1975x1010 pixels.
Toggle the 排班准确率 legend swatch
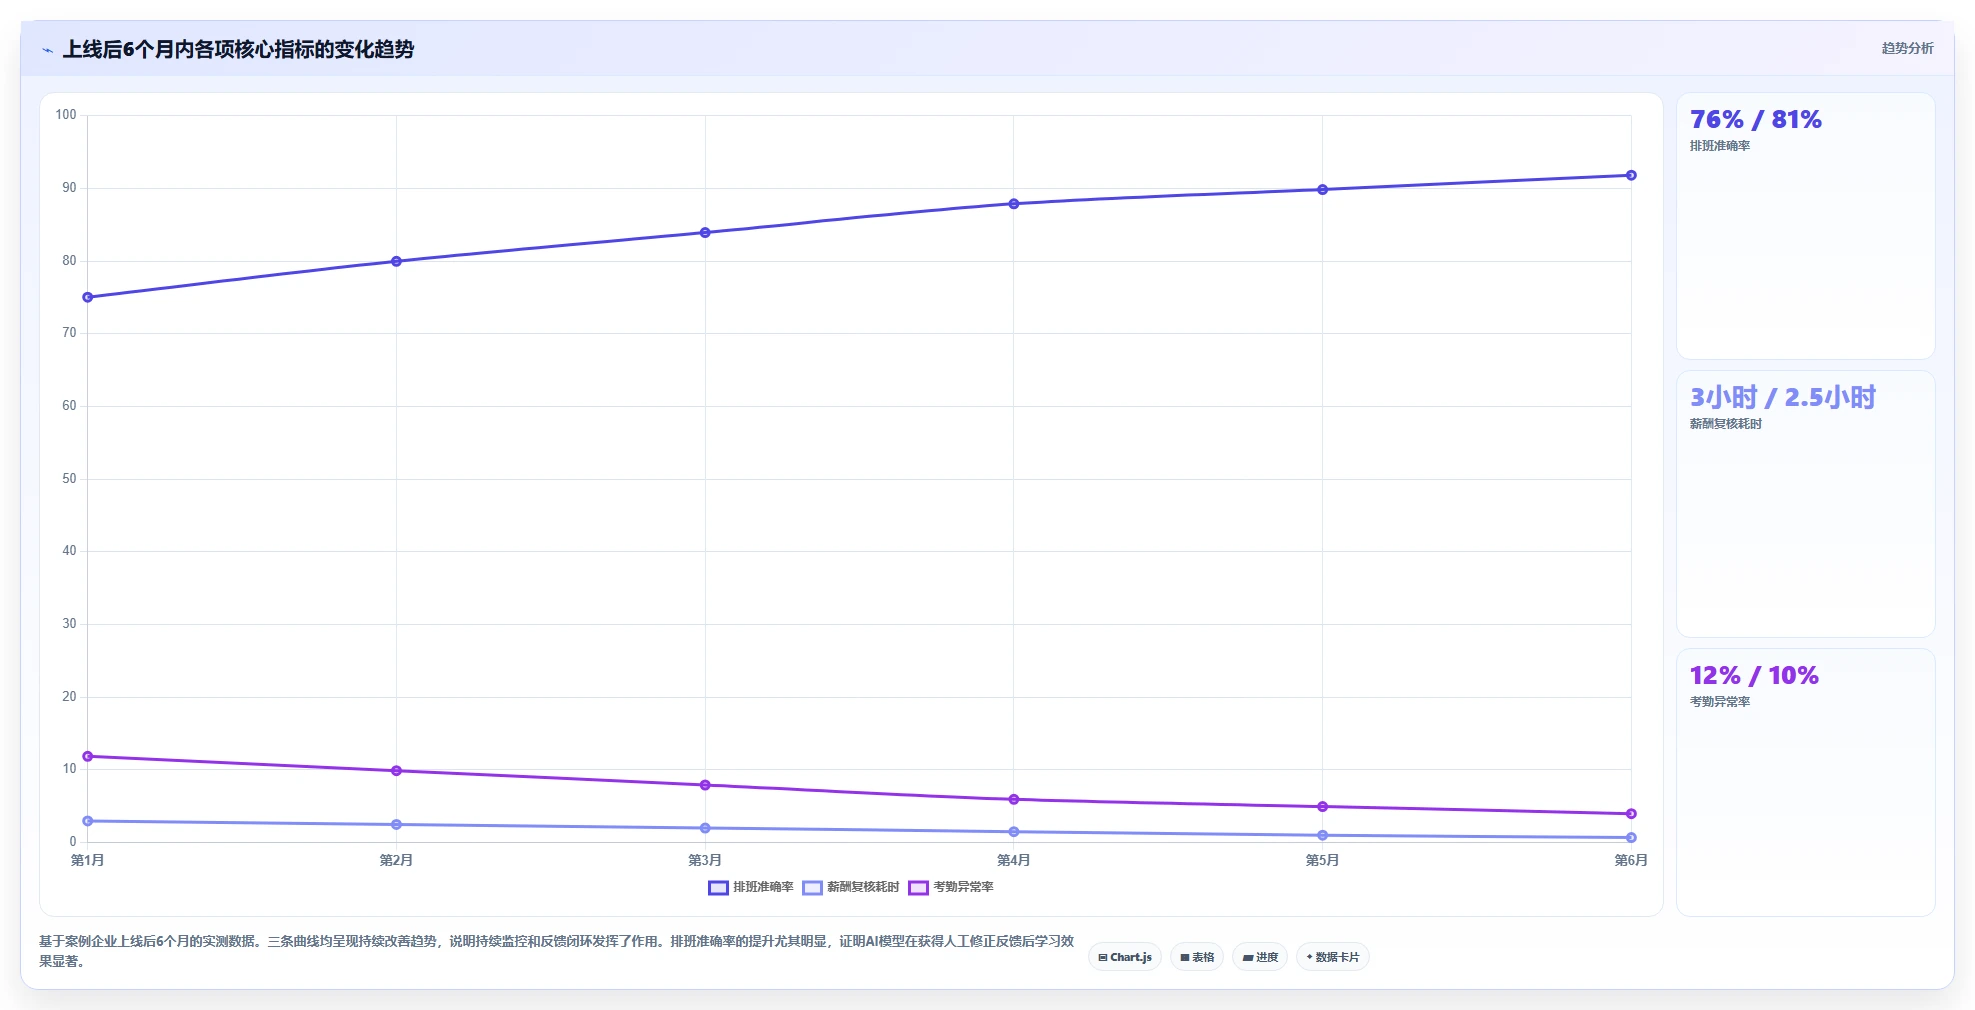click(718, 888)
